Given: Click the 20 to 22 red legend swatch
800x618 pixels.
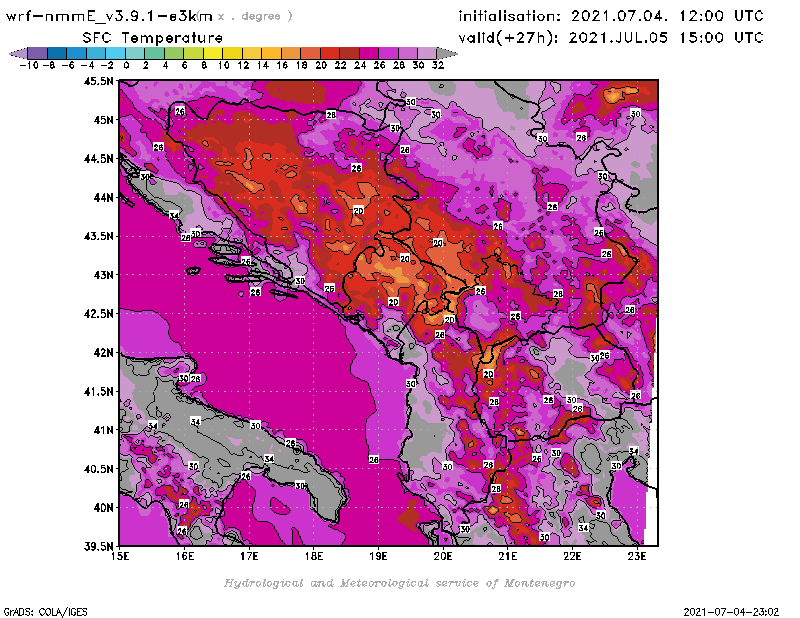Looking at the screenshot, I should click(330, 53).
